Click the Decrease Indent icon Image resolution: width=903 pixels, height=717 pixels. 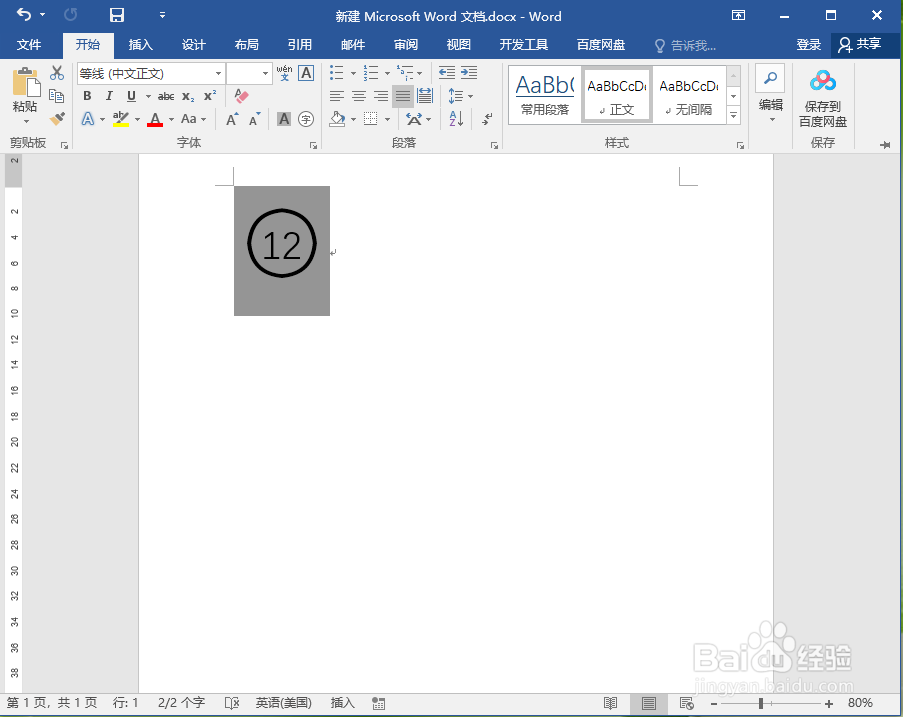tap(446, 73)
